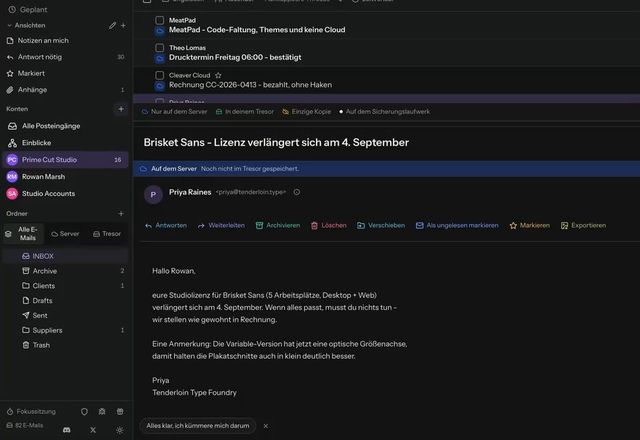Forward the email with Weiterleiten
The image size is (640, 440).
tap(221, 225)
